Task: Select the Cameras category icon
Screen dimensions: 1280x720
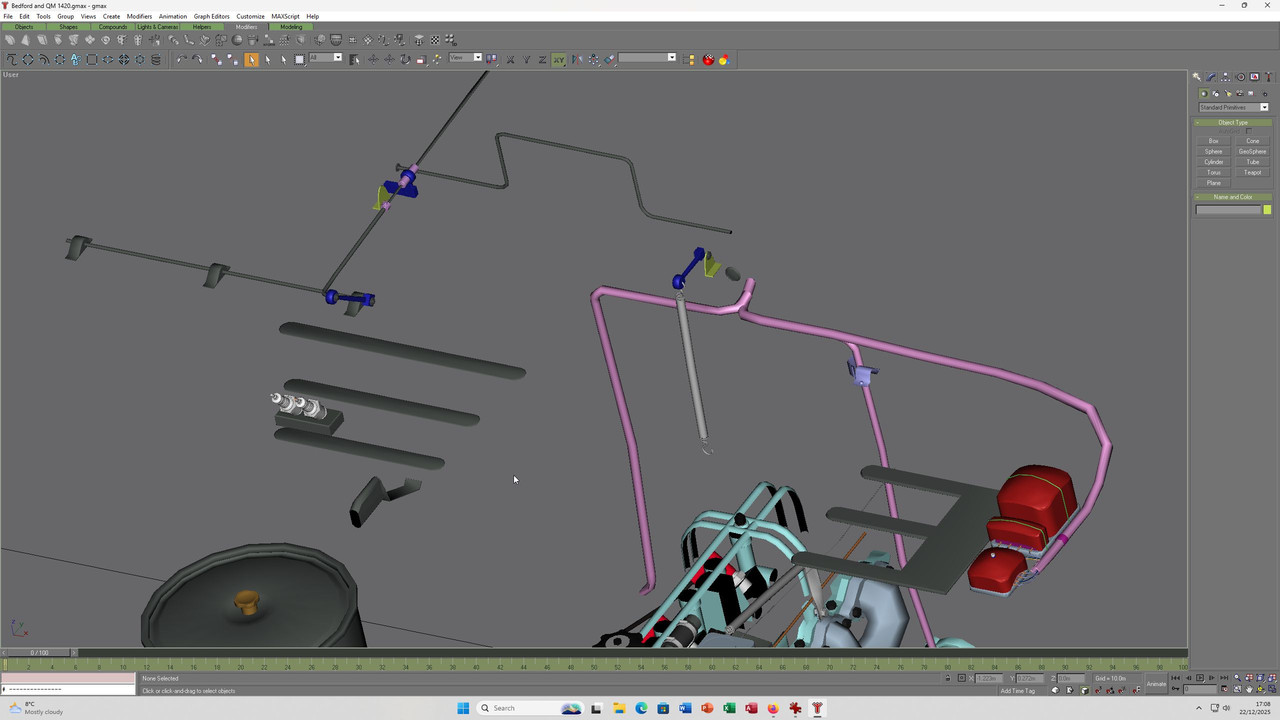Action: pyautogui.click(x=1239, y=94)
